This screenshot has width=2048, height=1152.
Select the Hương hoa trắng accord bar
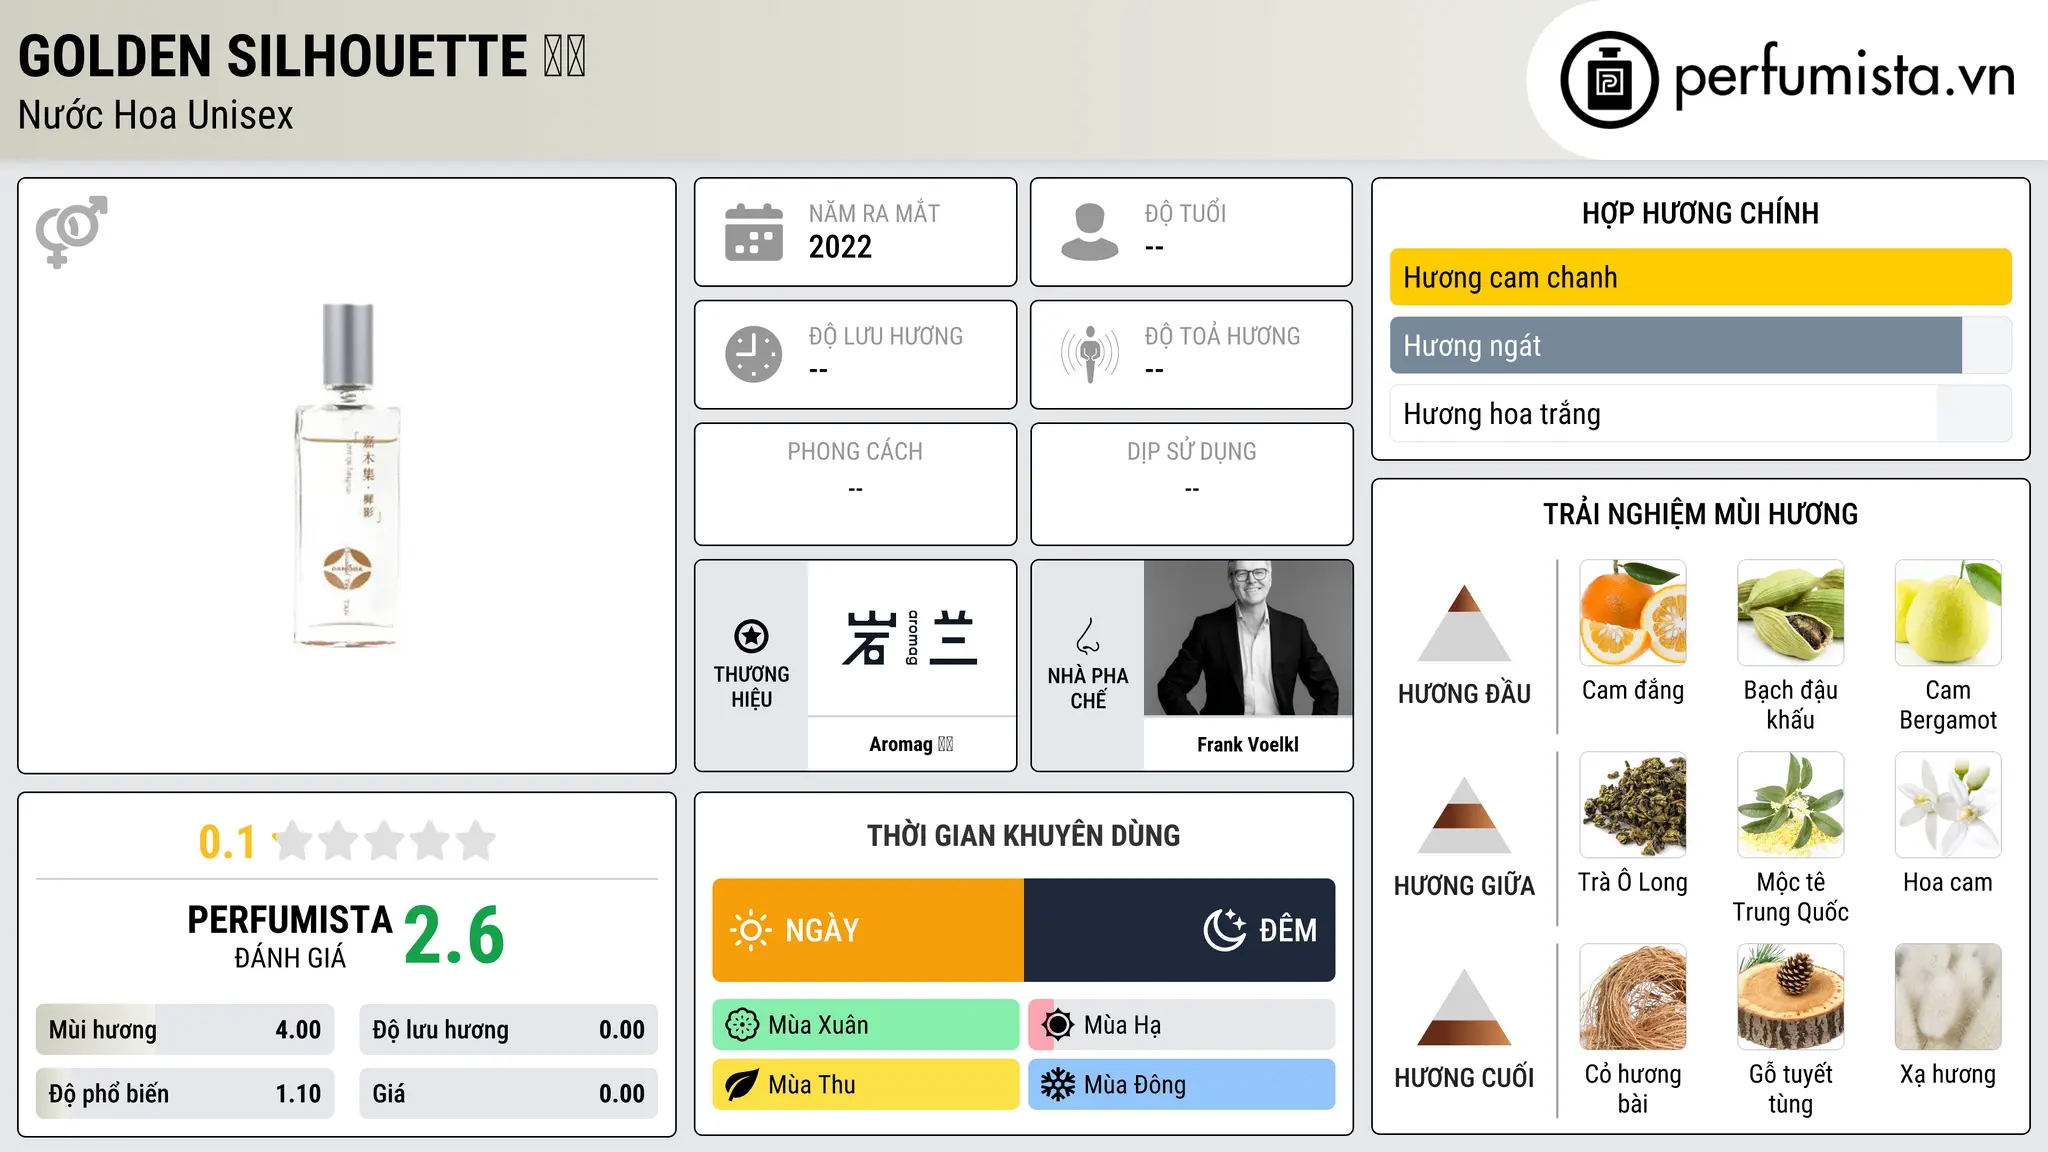(x=1701, y=413)
